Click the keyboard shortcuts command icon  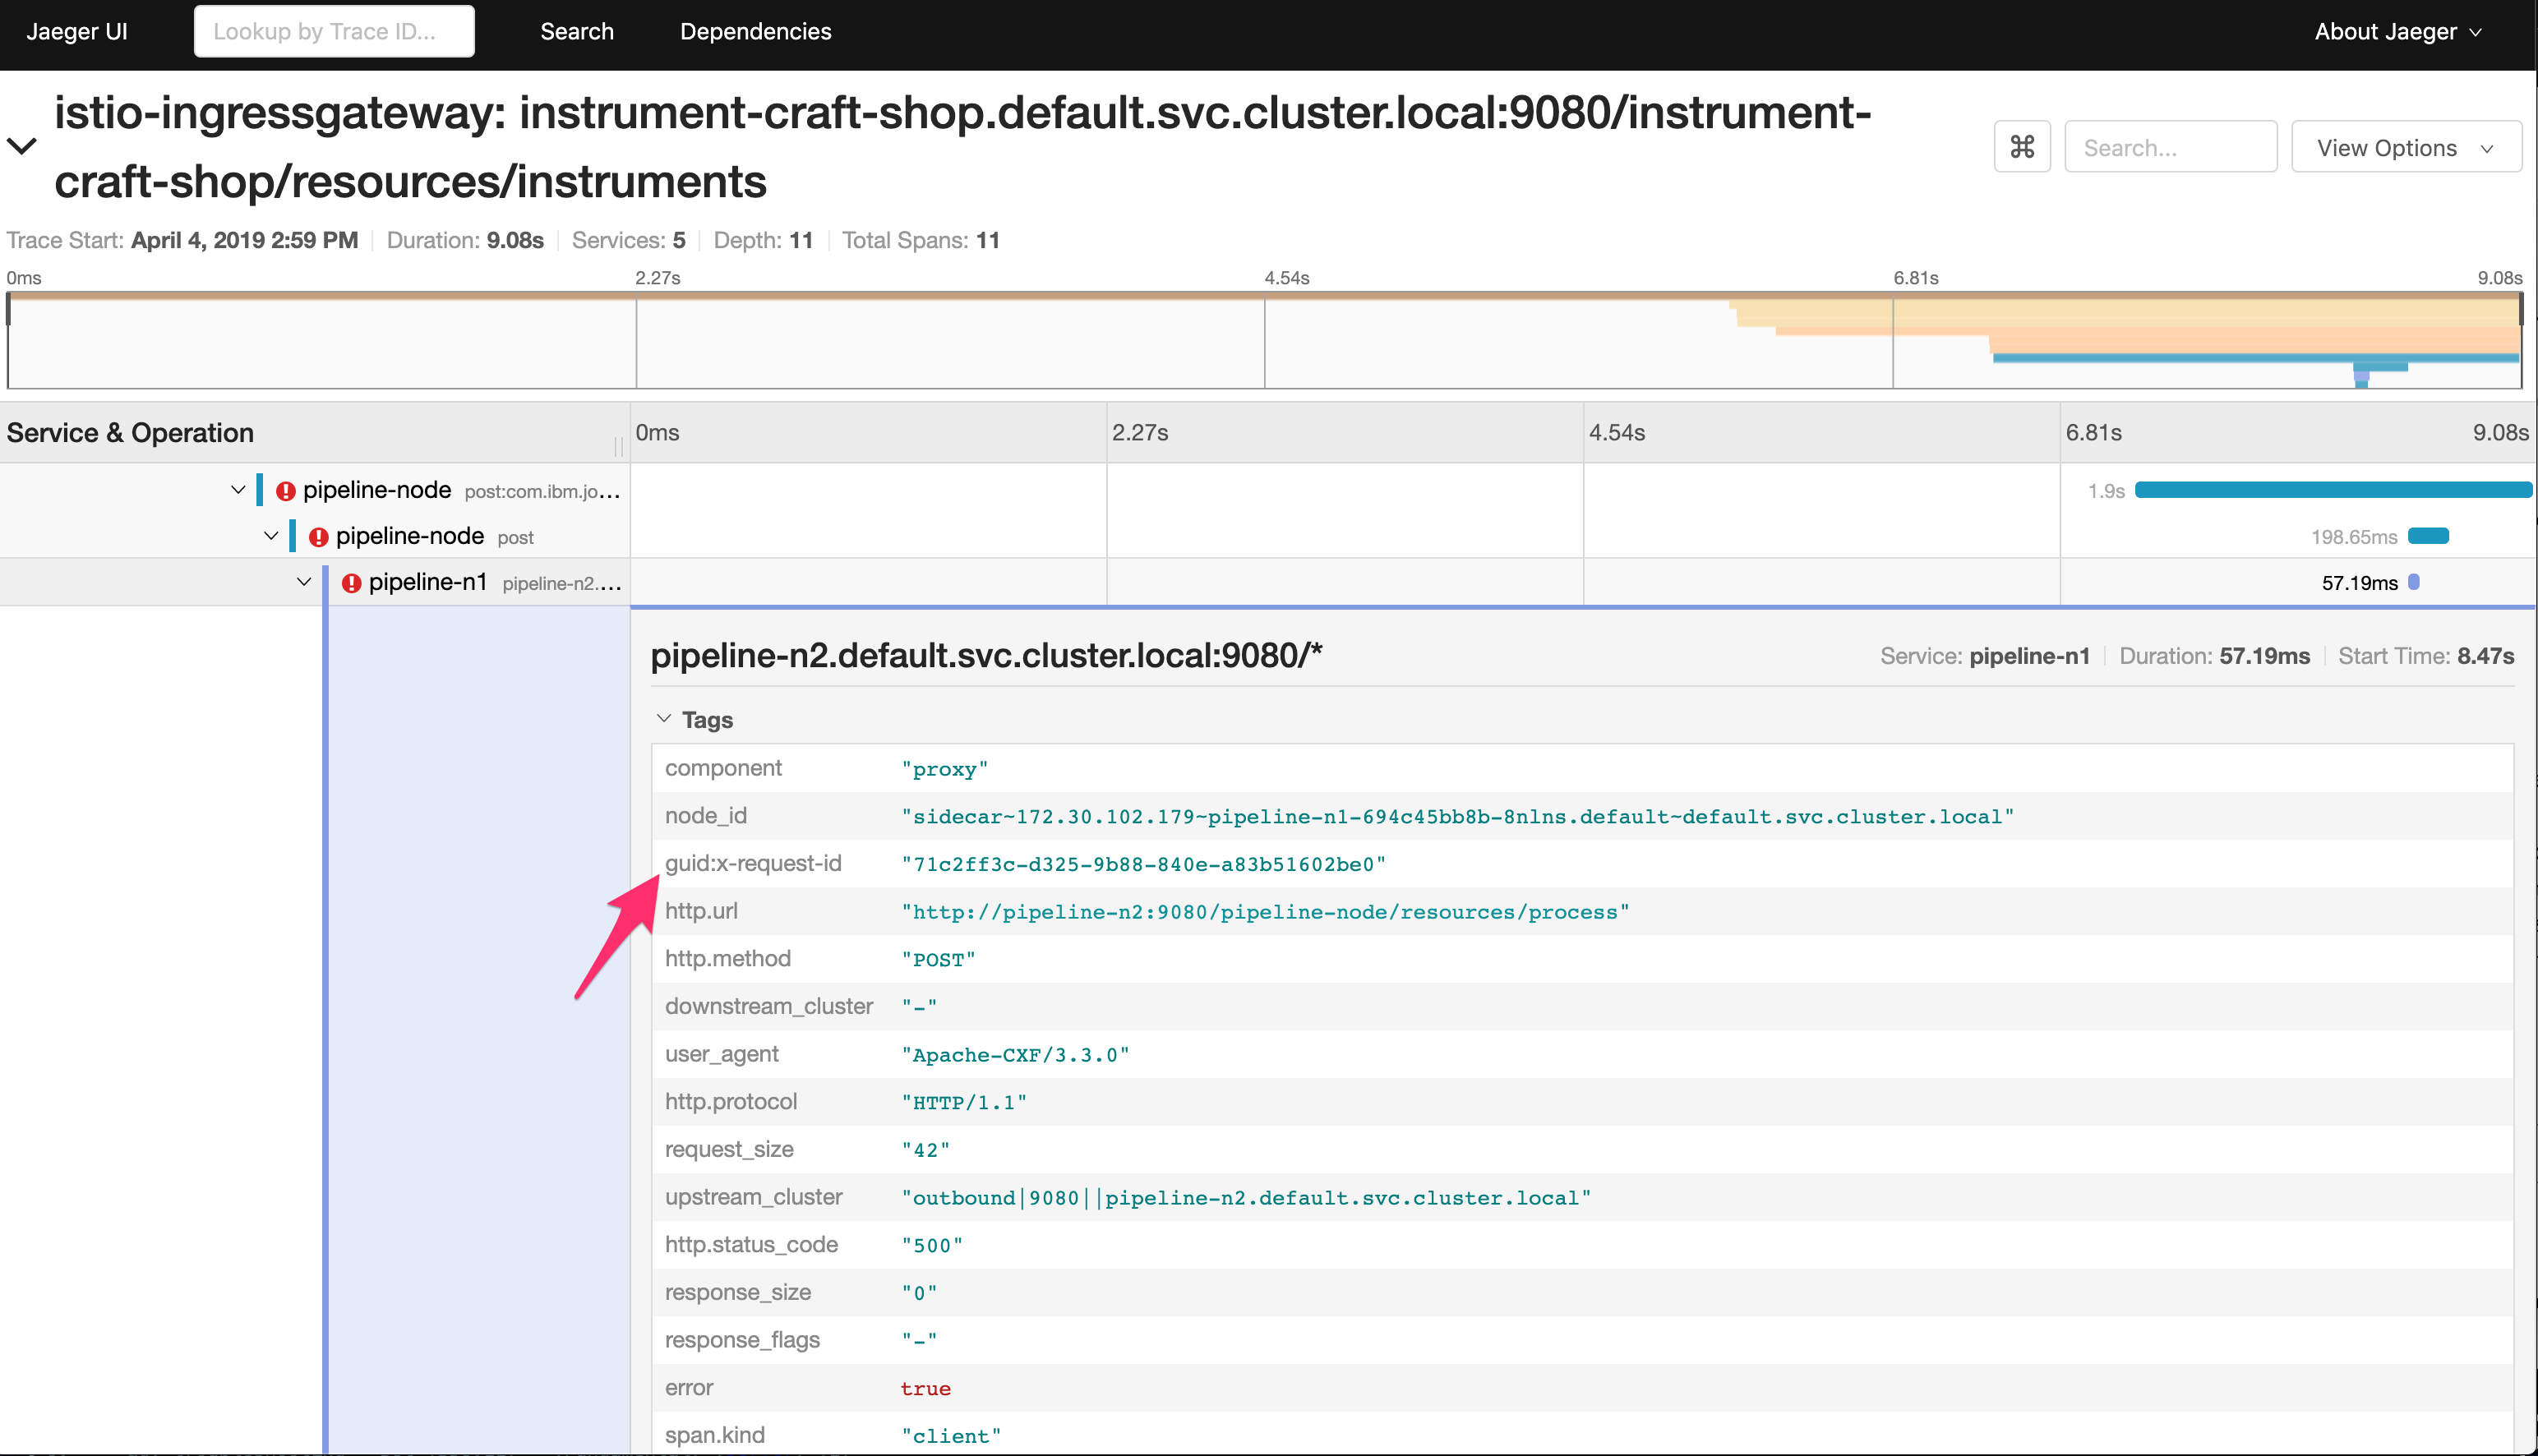2021,147
